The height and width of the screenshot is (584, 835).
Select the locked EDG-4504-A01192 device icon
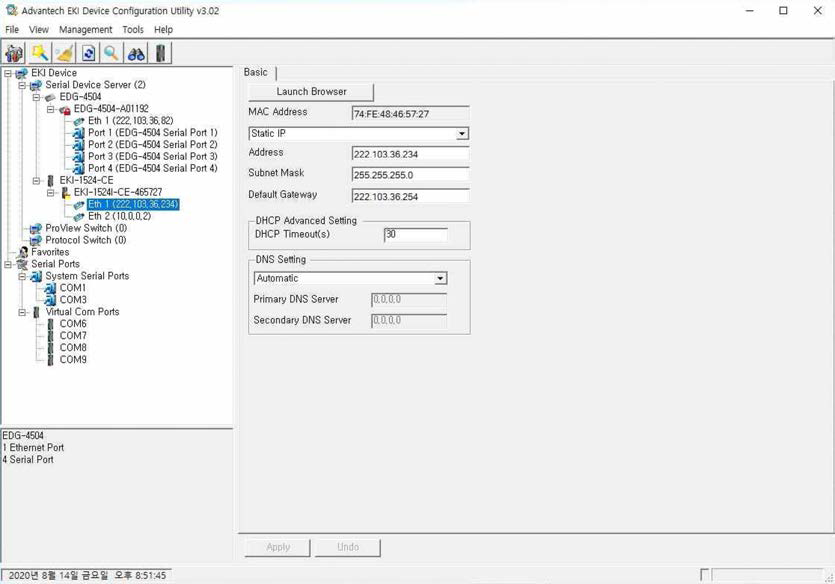64,109
